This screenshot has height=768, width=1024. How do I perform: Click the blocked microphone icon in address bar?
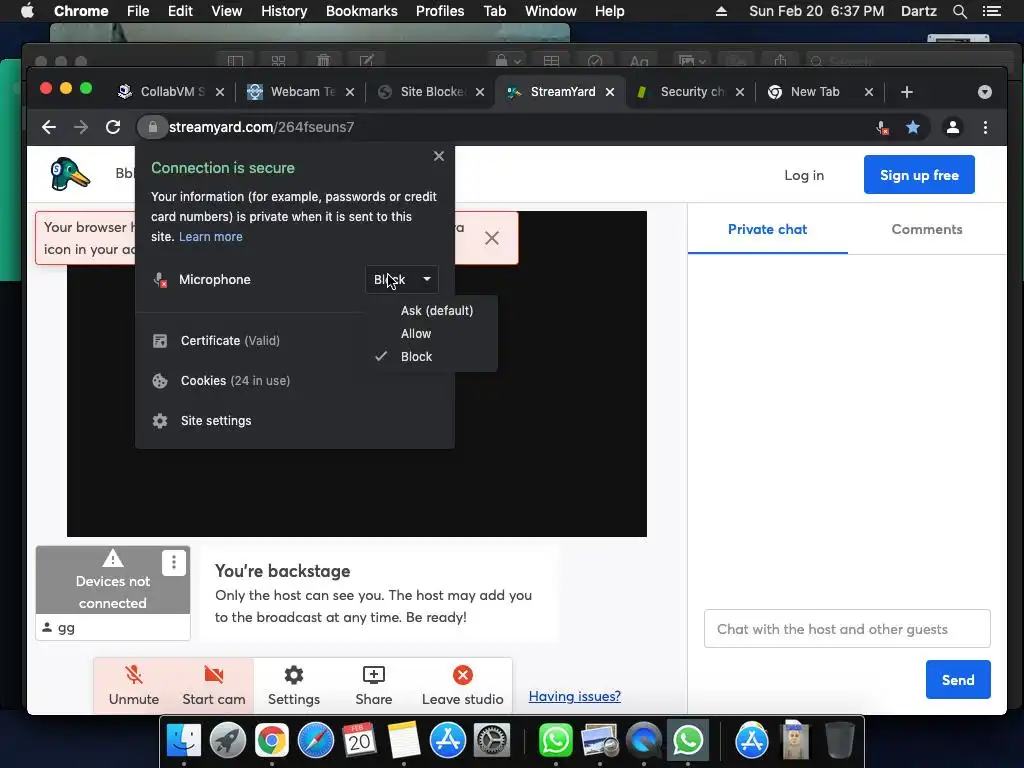click(x=882, y=127)
